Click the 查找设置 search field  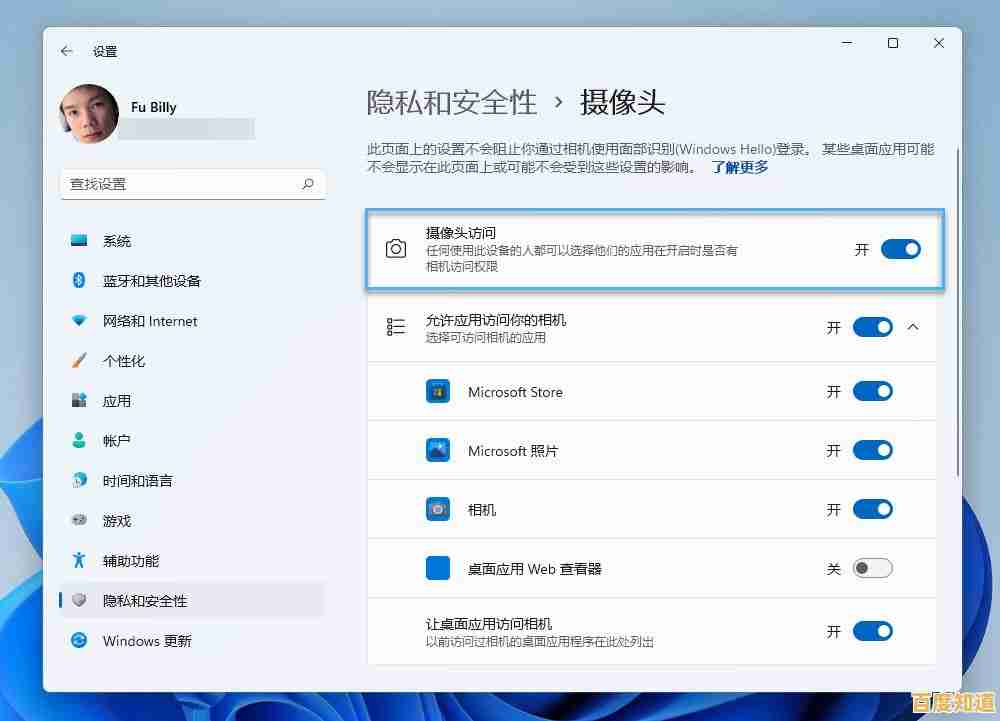pyautogui.click(x=193, y=184)
